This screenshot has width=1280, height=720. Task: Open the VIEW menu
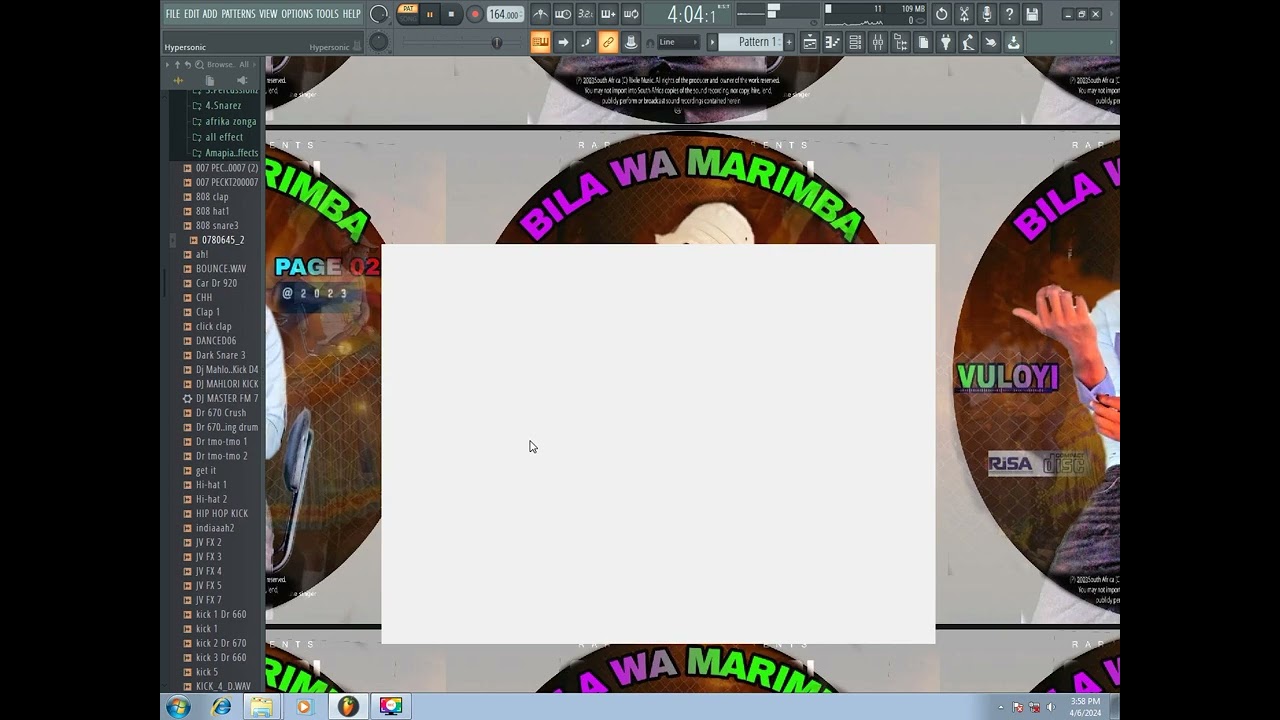(x=268, y=14)
